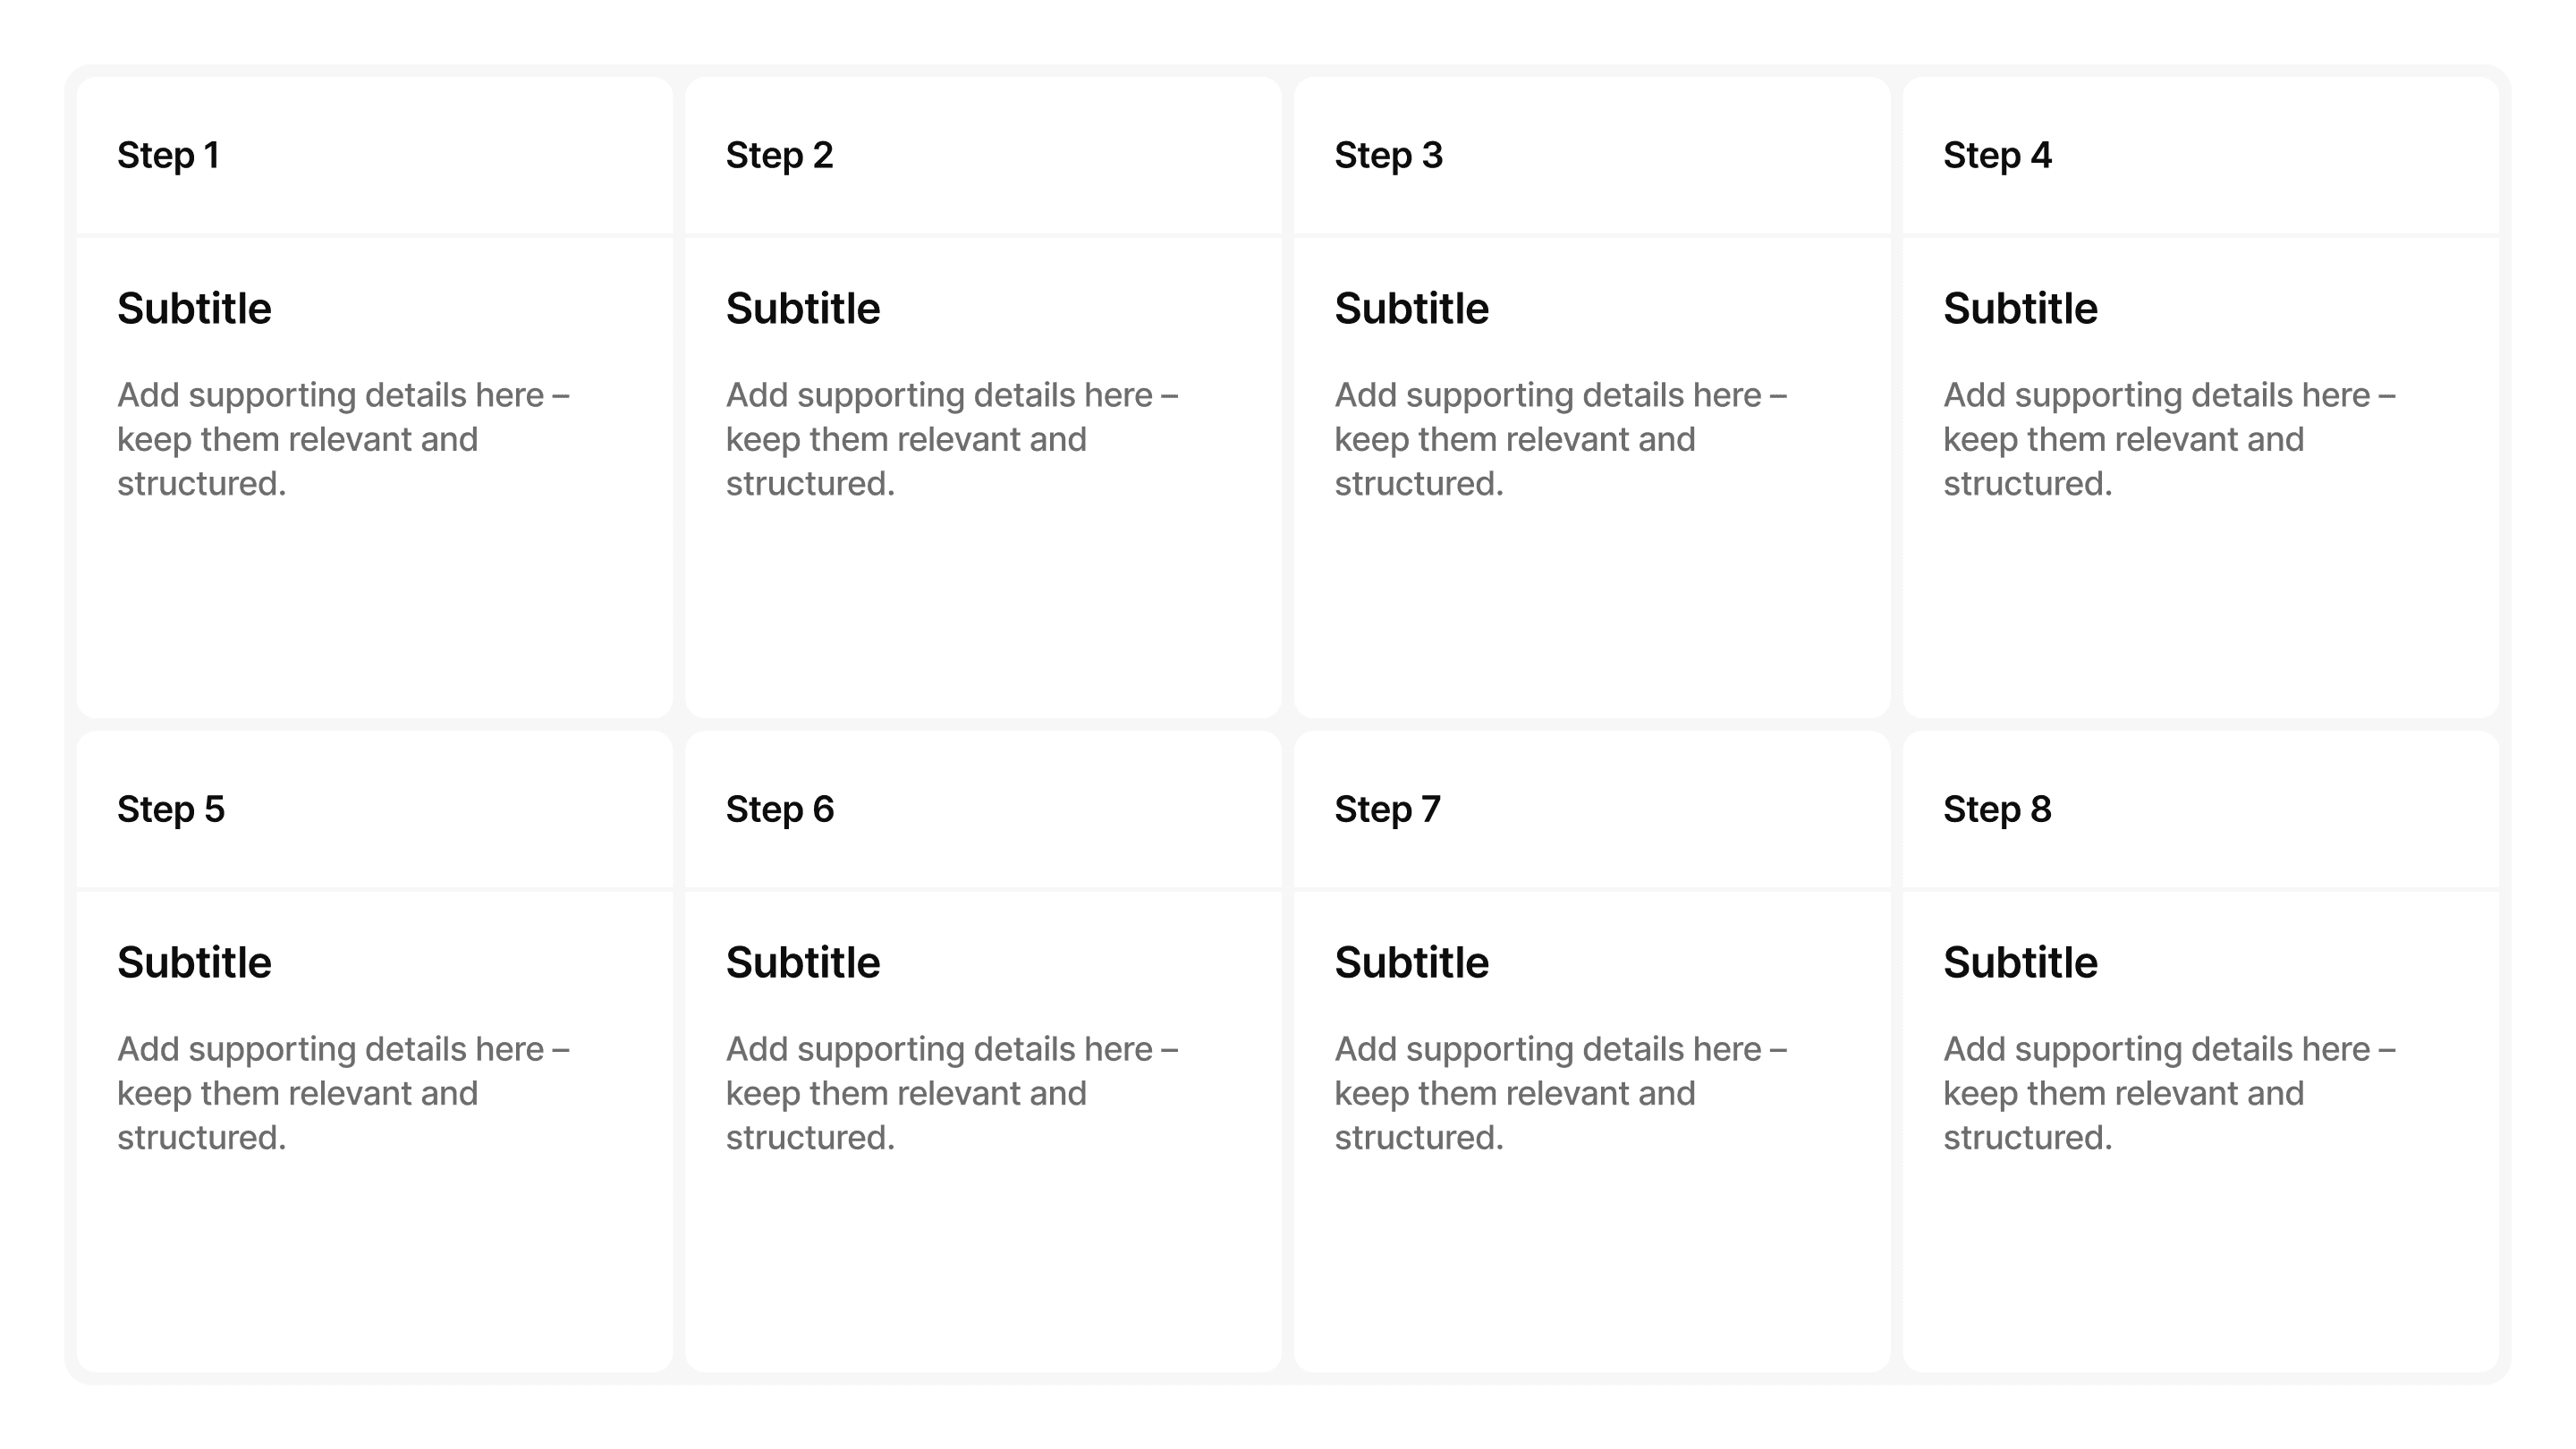Select the Step 1 heading
The image size is (2576, 1449).
click(x=168, y=156)
